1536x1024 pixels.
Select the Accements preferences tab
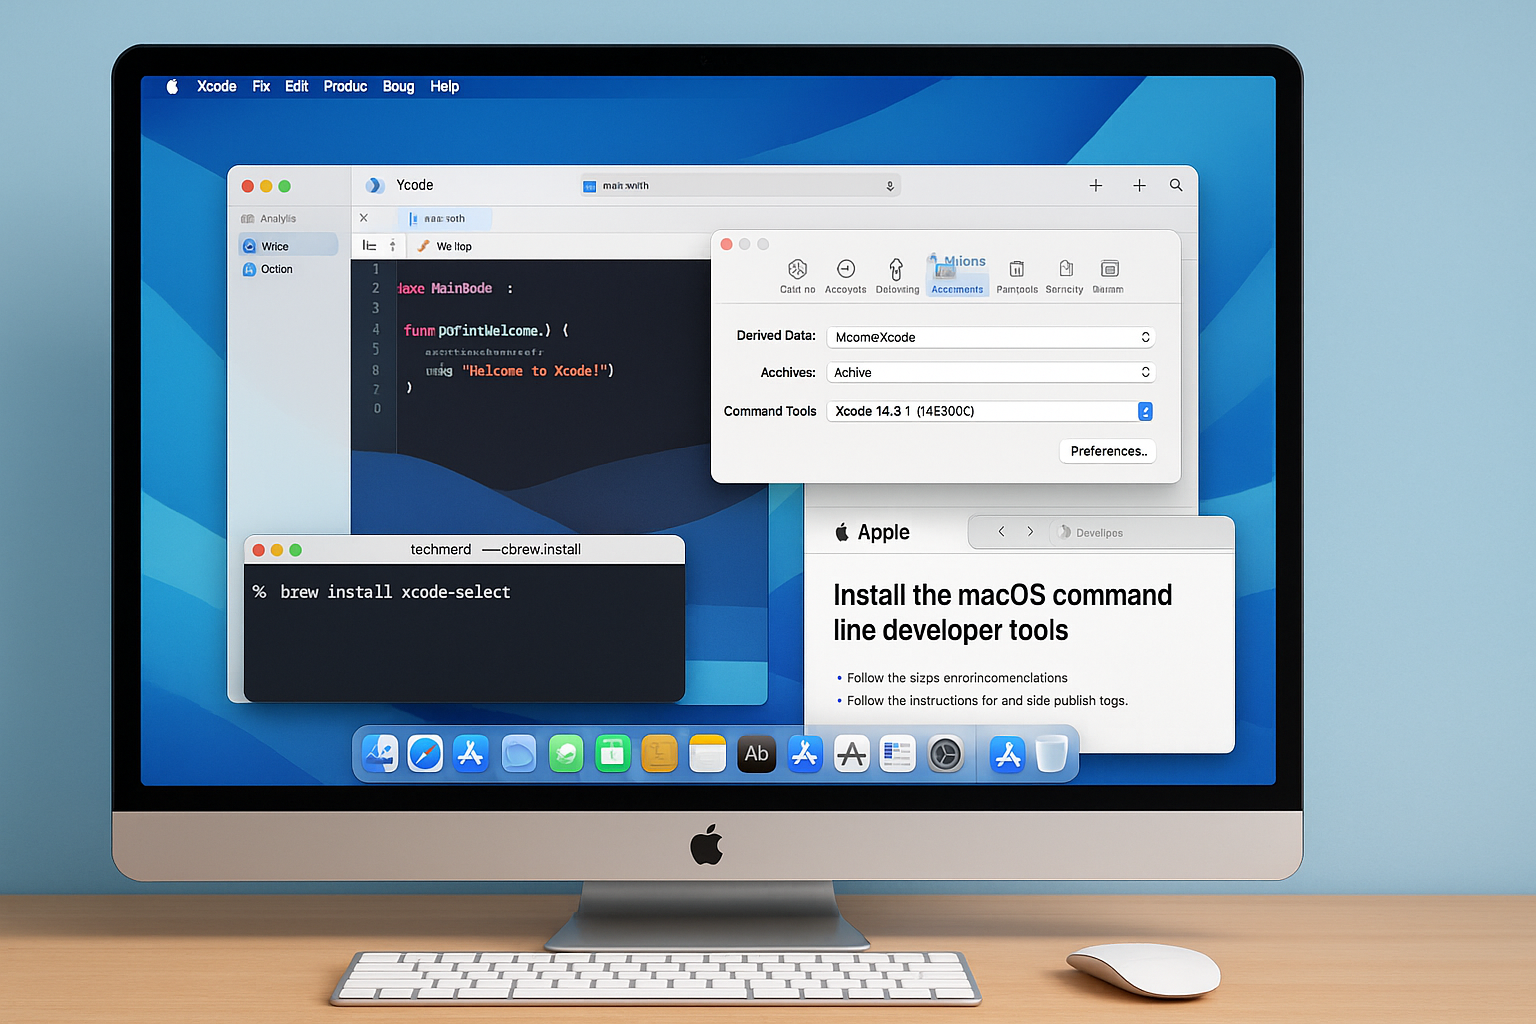click(957, 276)
